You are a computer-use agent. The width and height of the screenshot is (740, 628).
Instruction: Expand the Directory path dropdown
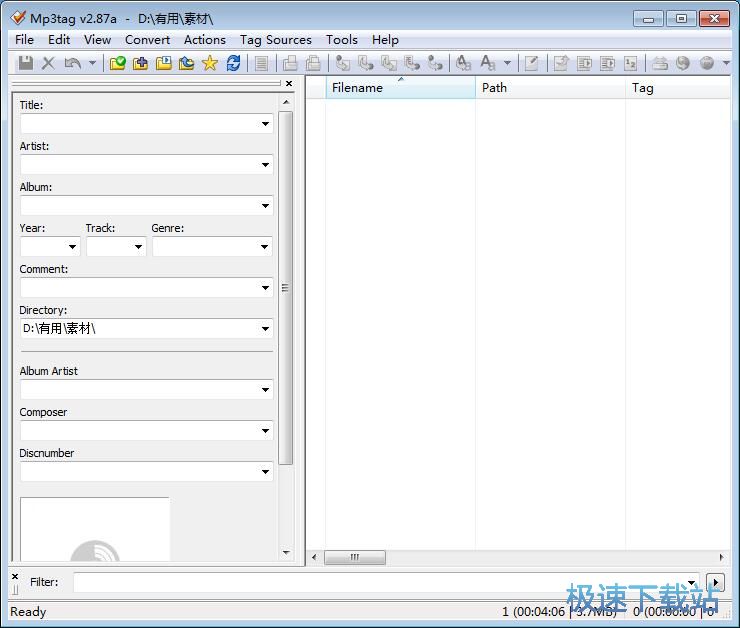pyautogui.click(x=265, y=329)
